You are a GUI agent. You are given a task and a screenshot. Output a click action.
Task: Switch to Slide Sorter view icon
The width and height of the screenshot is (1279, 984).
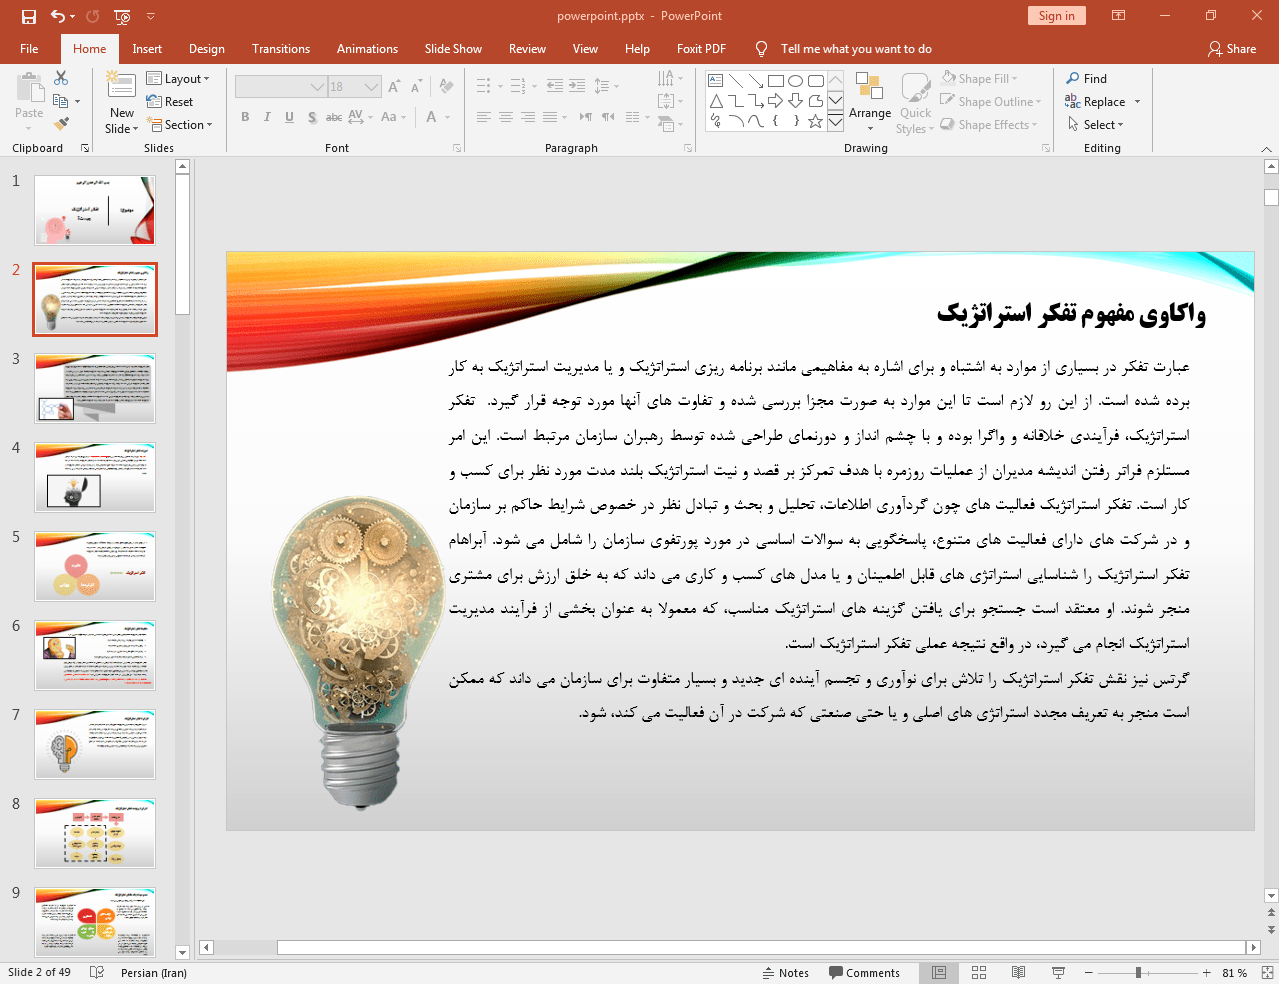point(979,973)
